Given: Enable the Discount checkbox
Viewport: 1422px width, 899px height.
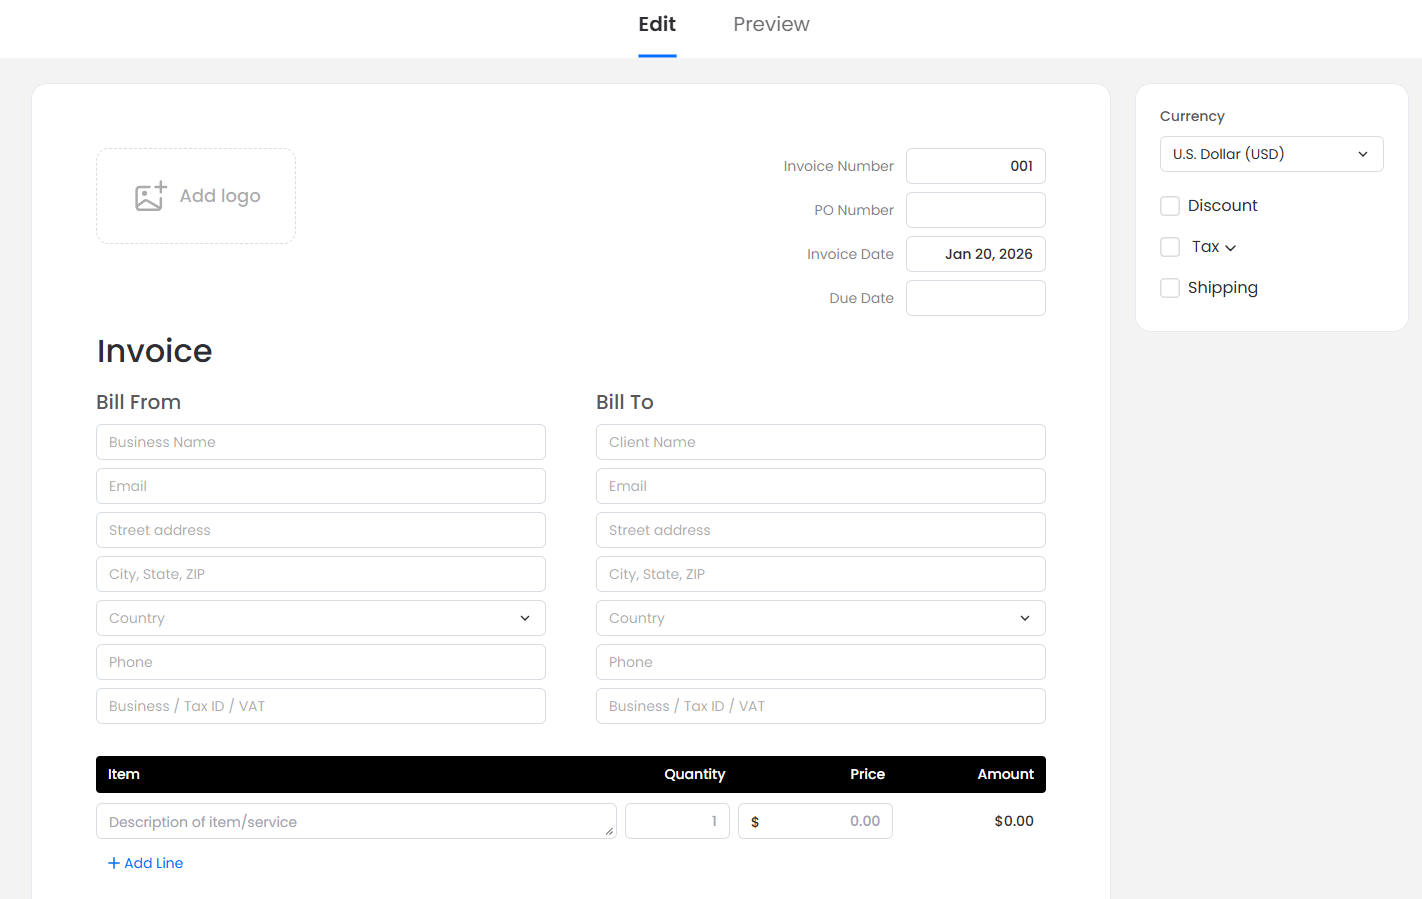Looking at the screenshot, I should [x=1170, y=206].
